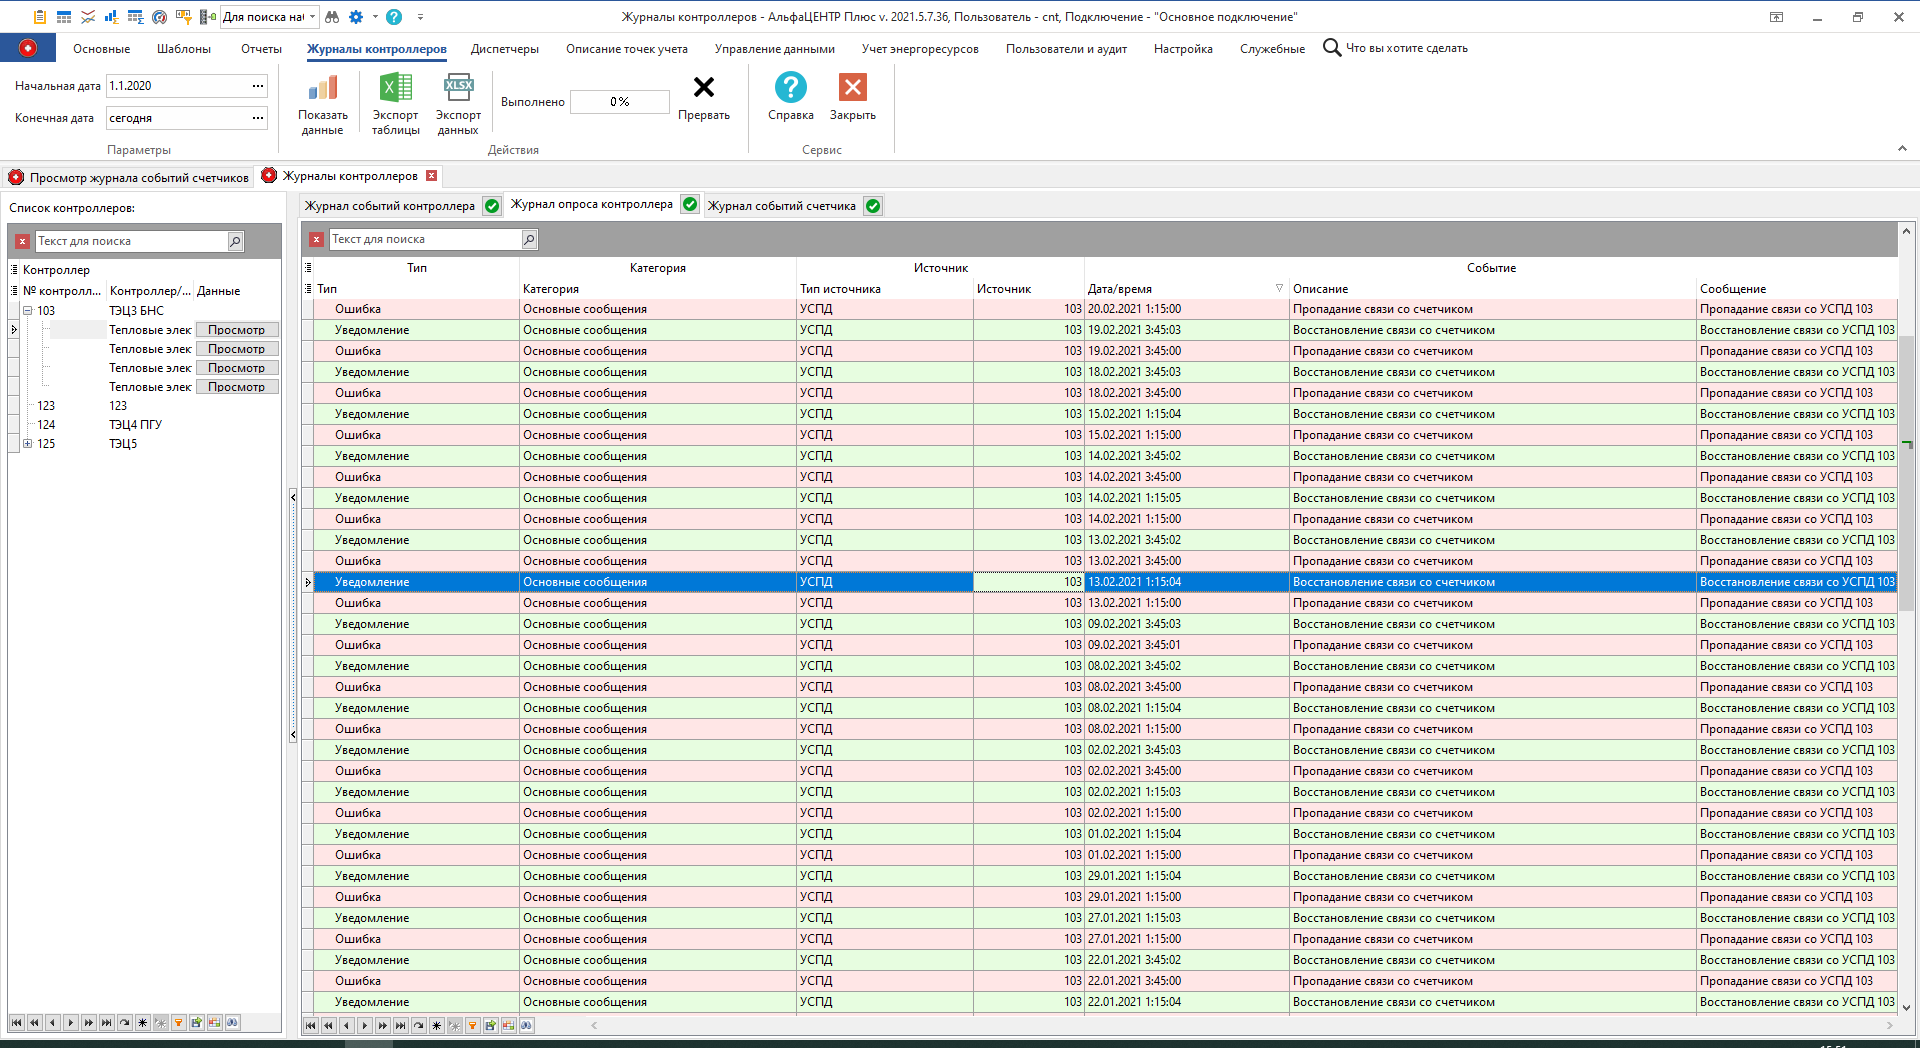Click the binoculars search icon in top toolbar
This screenshot has width=1920, height=1048.
[333, 17]
